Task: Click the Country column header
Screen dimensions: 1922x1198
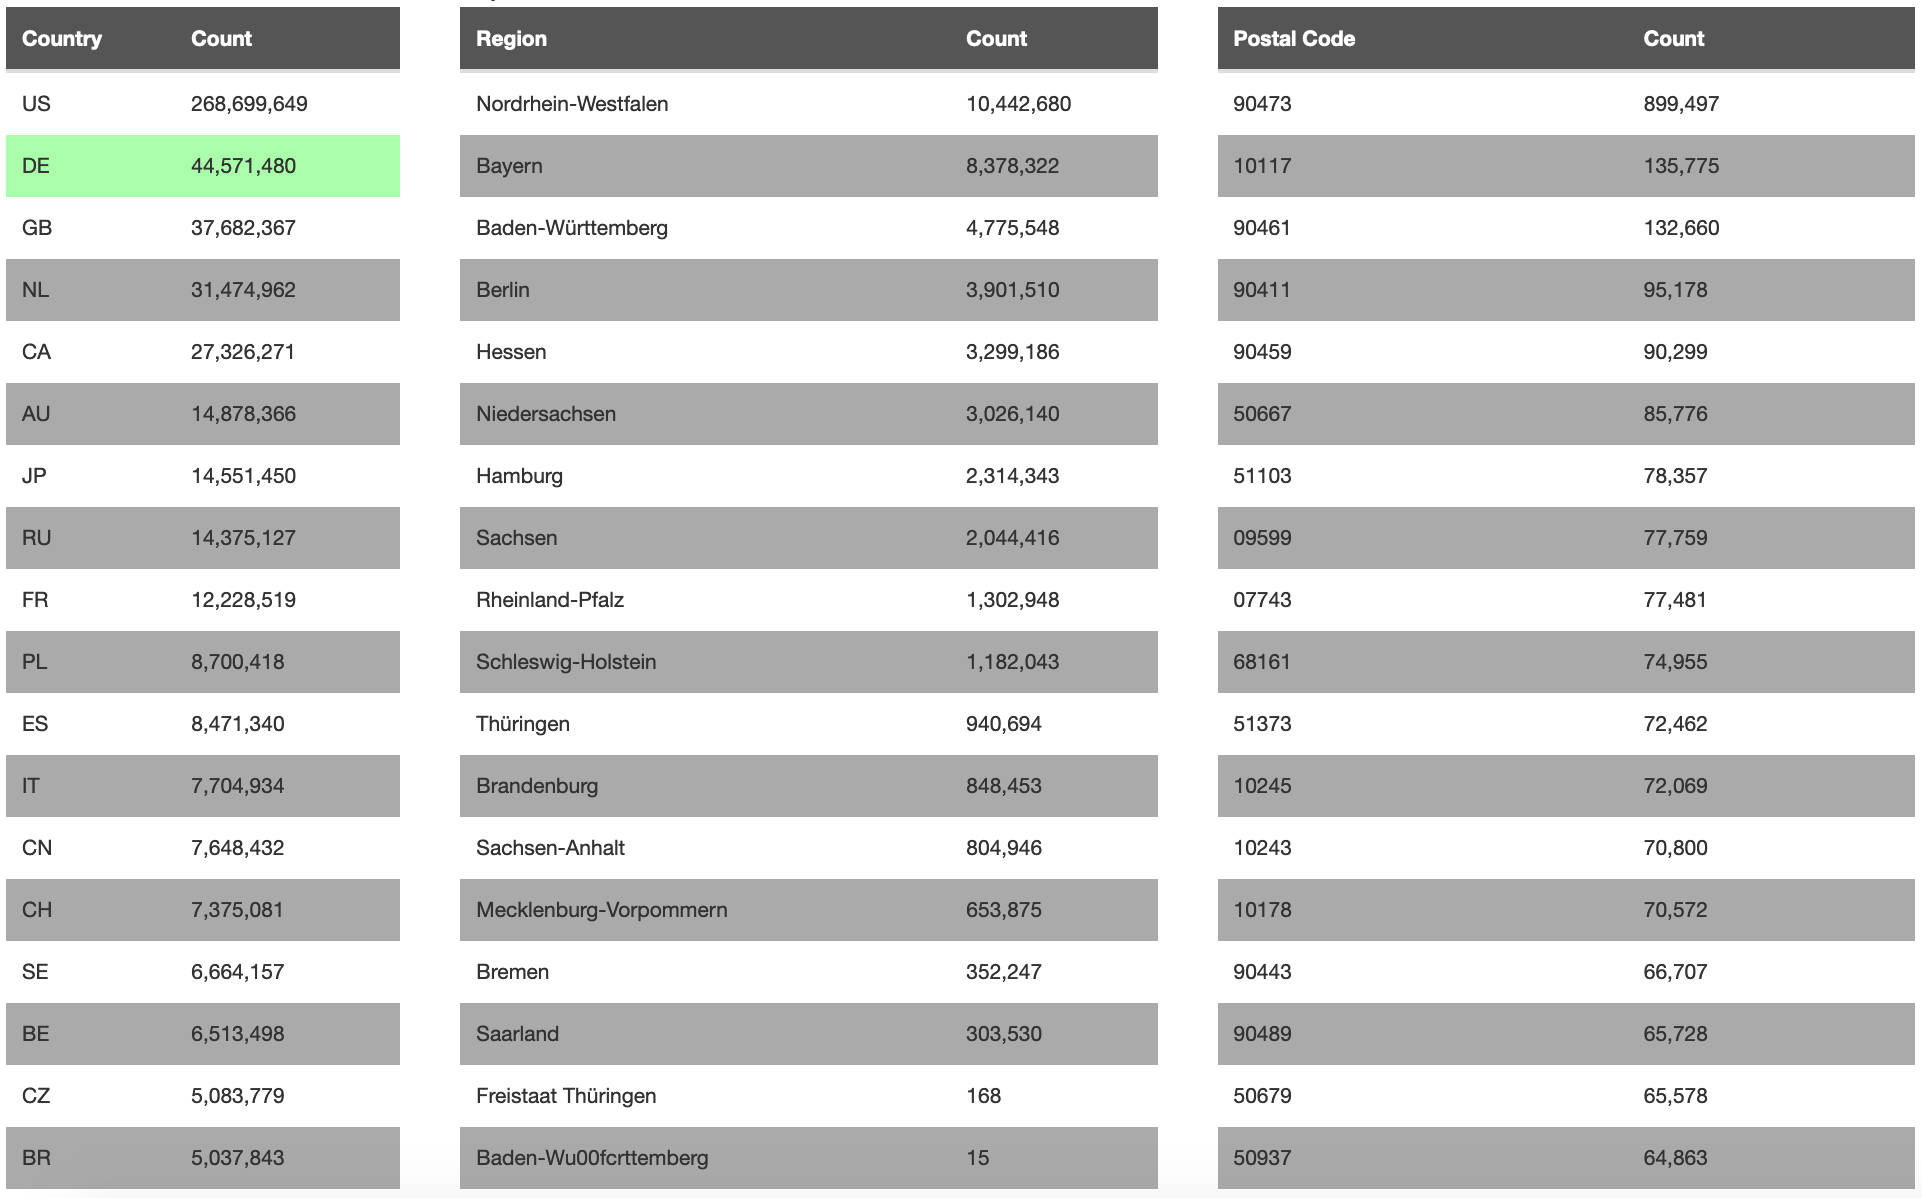Action: coord(62,39)
